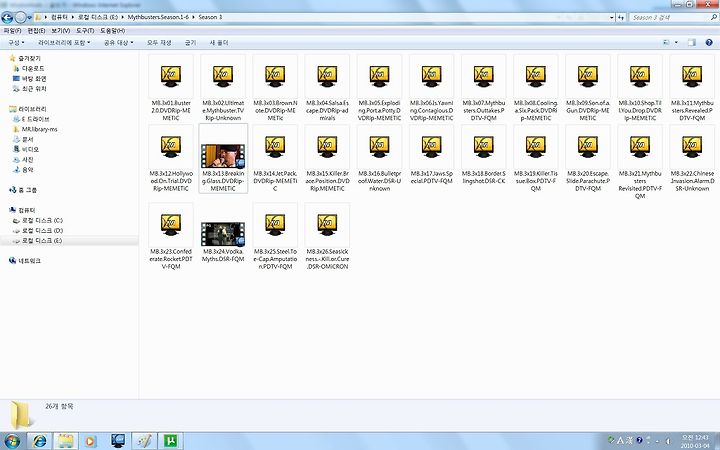This screenshot has height=450, width=720.
Task: Select MB.3x23.Confederate.Rocket file icon
Action: [x=171, y=225]
